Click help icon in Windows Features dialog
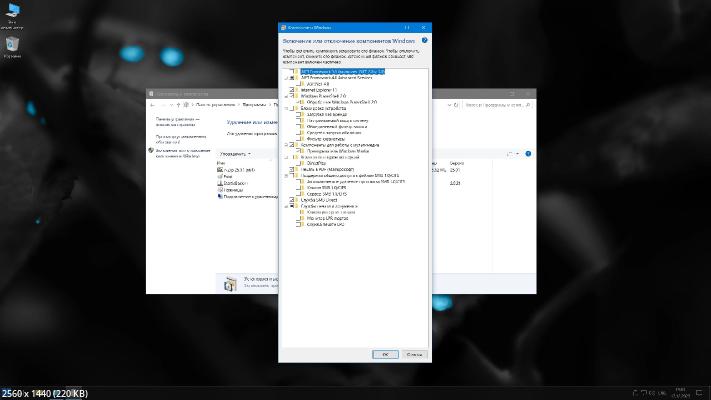The image size is (711, 400). [425, 40]
